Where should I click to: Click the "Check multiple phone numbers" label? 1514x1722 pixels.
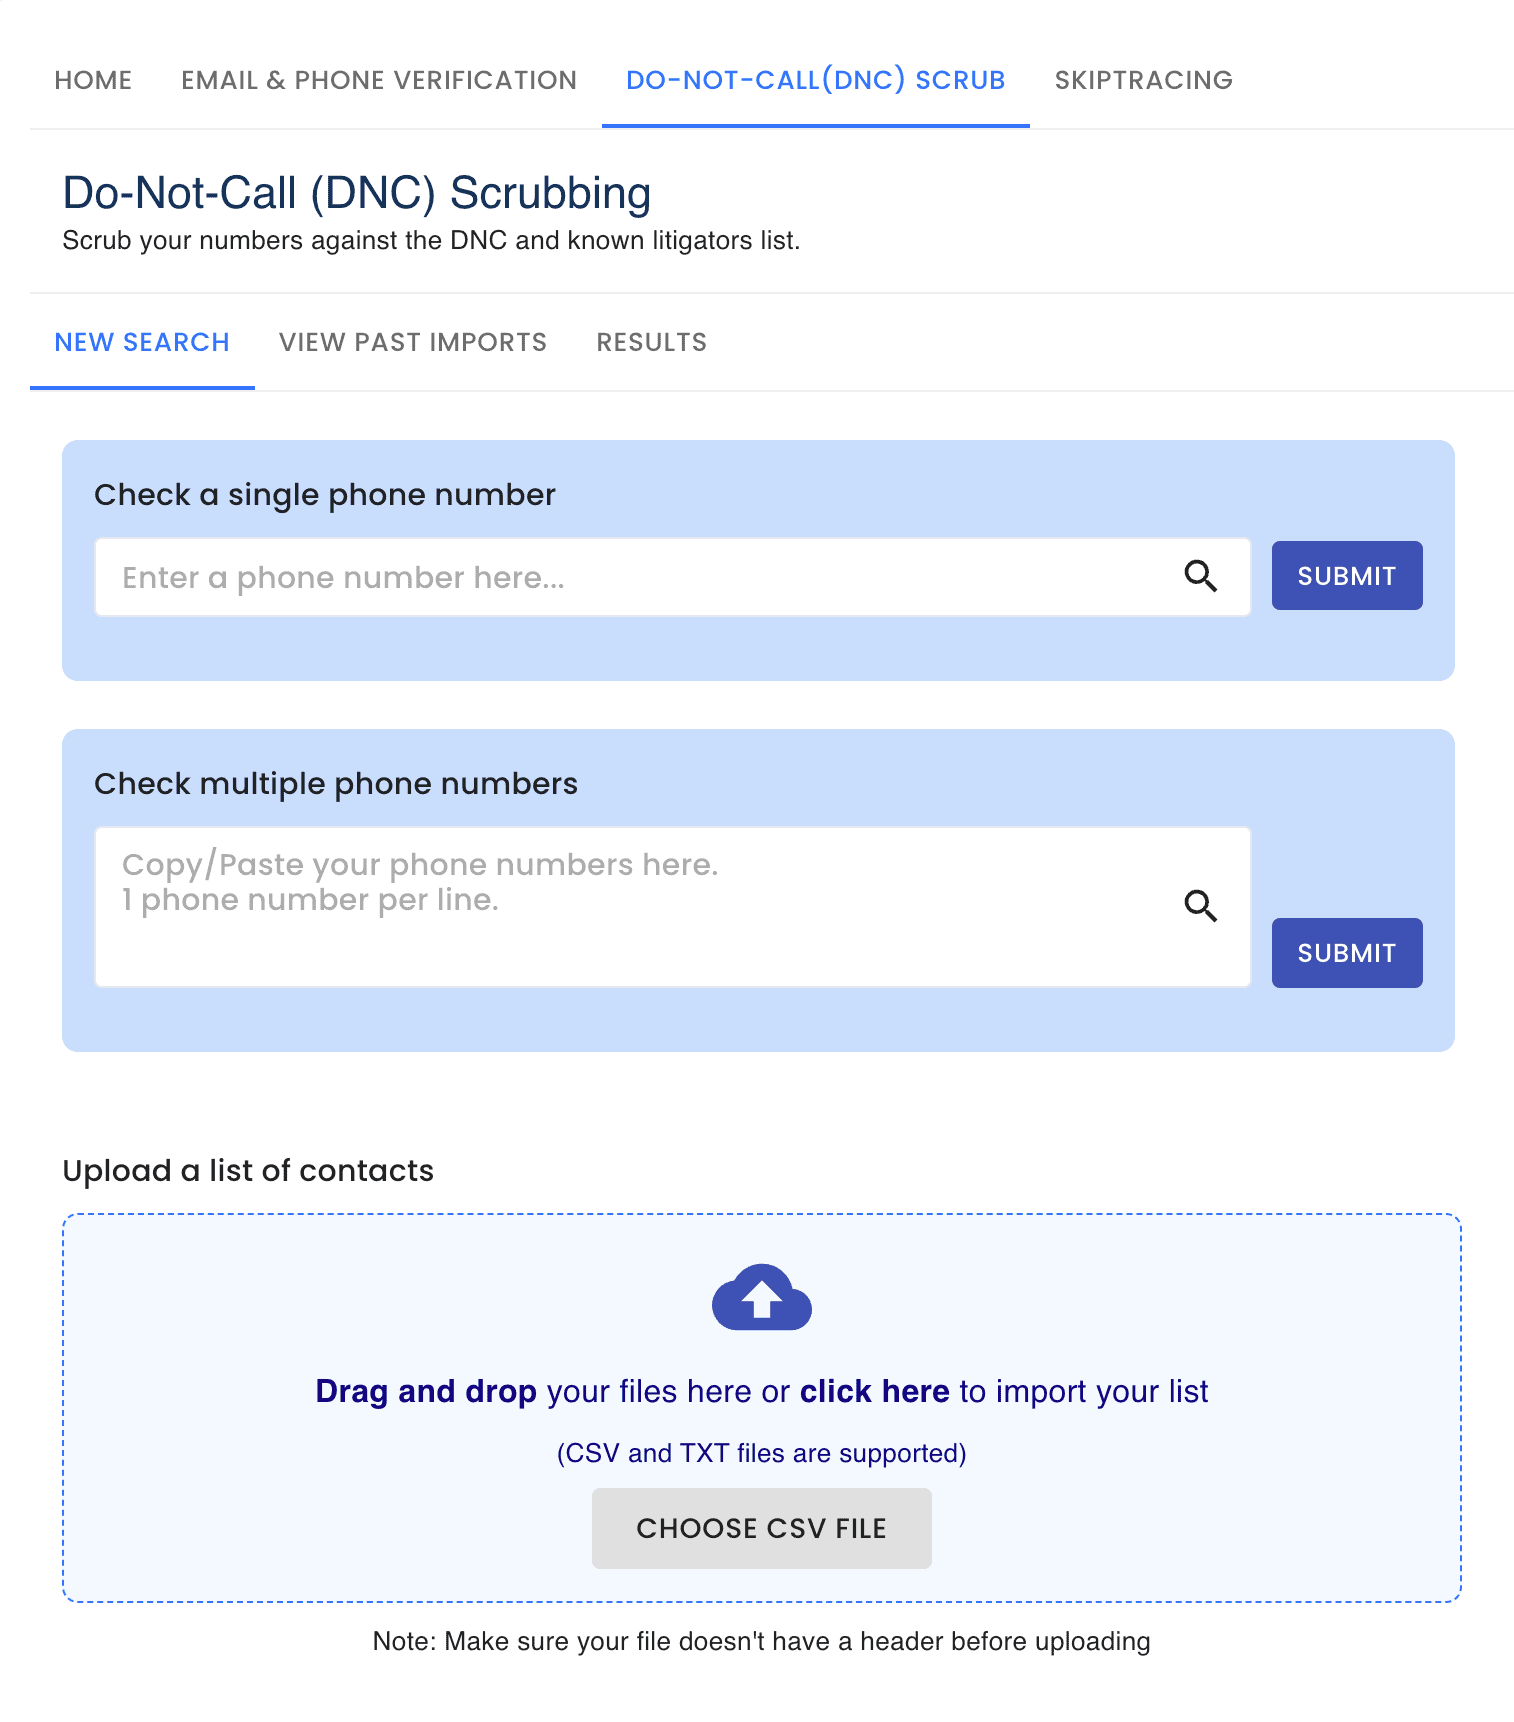pos(336,784)
